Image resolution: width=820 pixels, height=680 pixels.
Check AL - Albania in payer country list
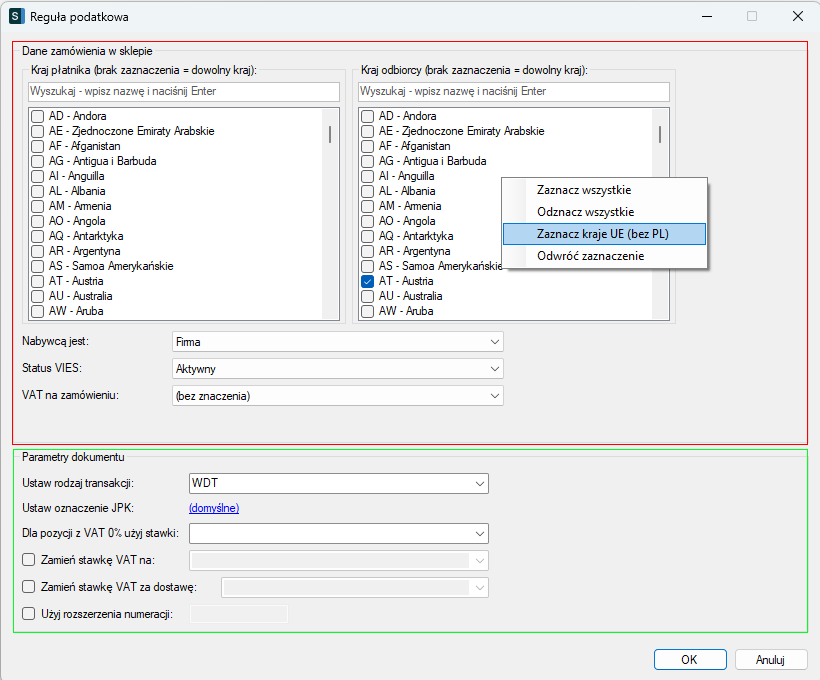coord(37,191)
